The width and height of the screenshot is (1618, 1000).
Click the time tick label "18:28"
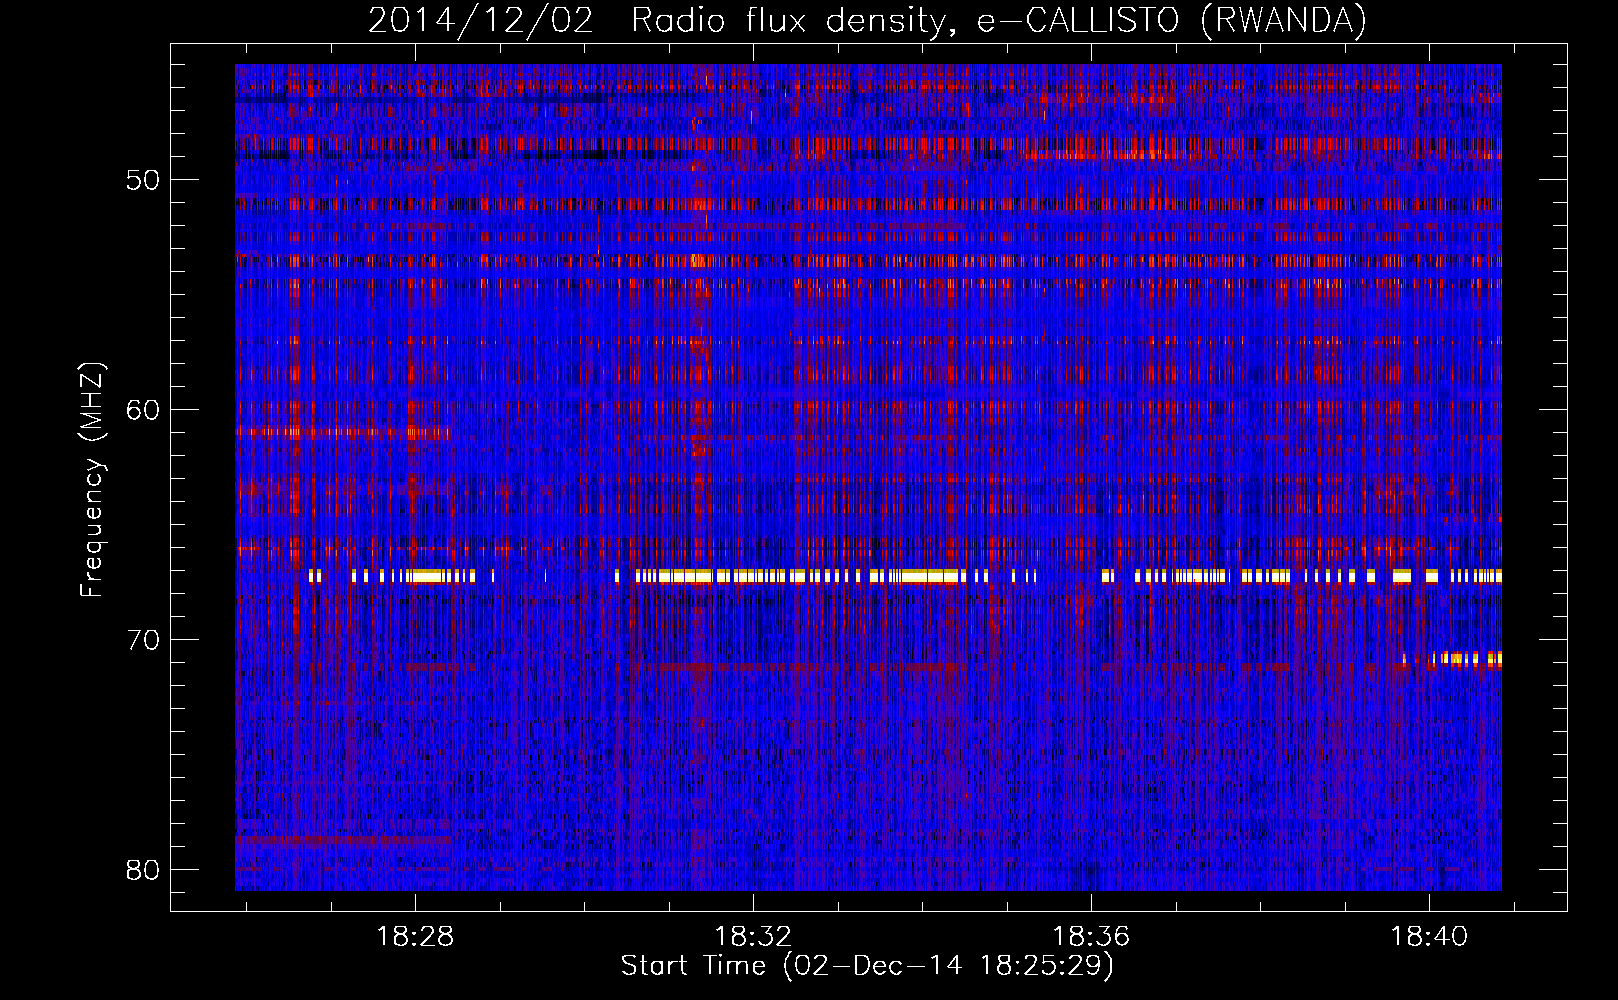[415, 936]
